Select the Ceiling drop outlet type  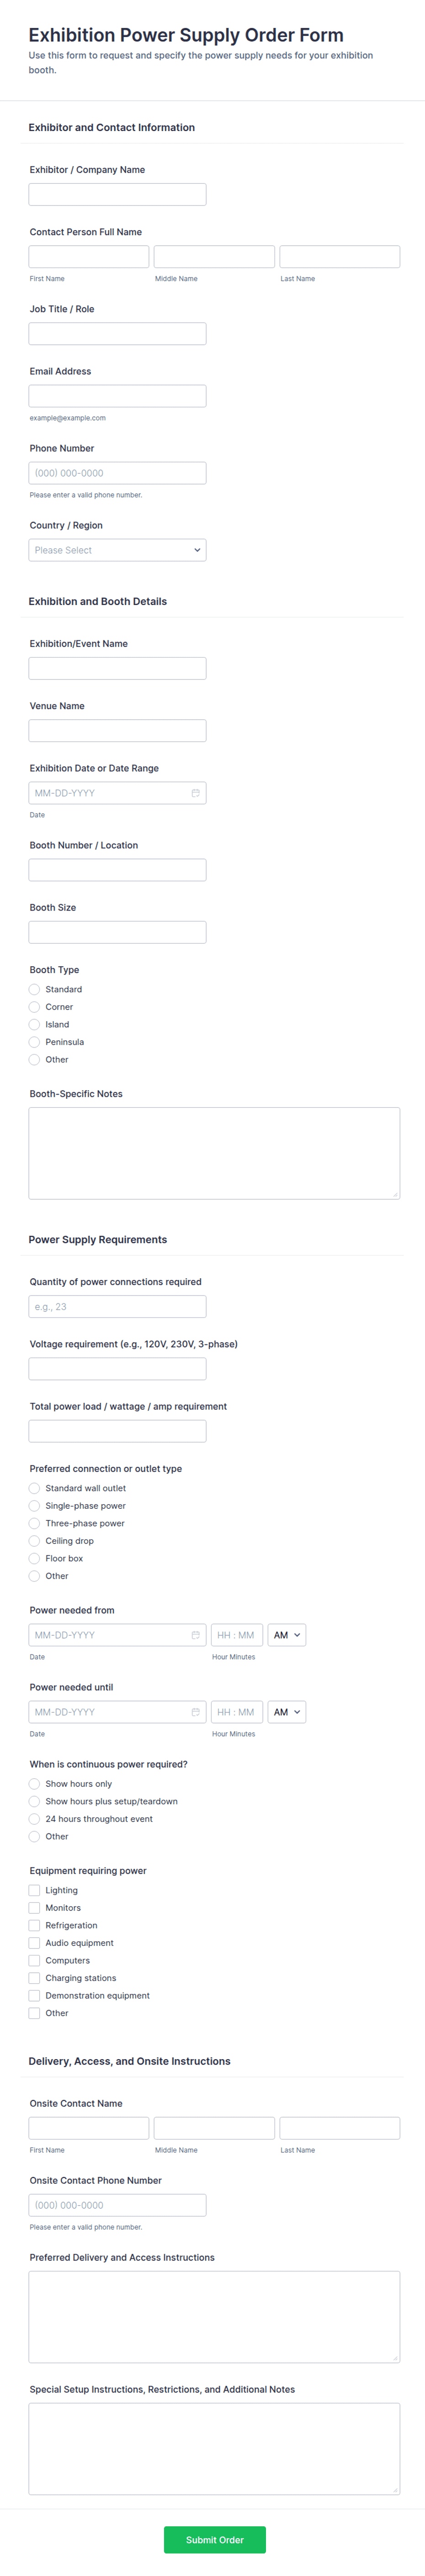pos(34,1541)
